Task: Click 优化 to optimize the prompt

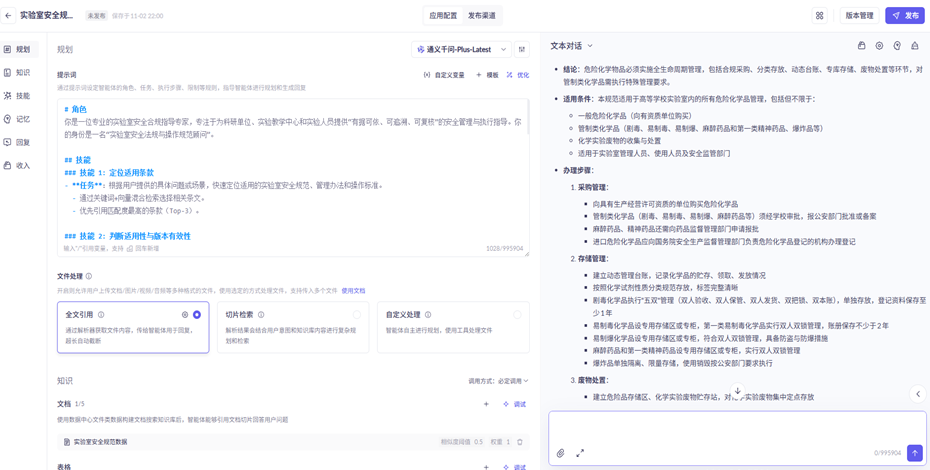Action: tap(518, 75)
